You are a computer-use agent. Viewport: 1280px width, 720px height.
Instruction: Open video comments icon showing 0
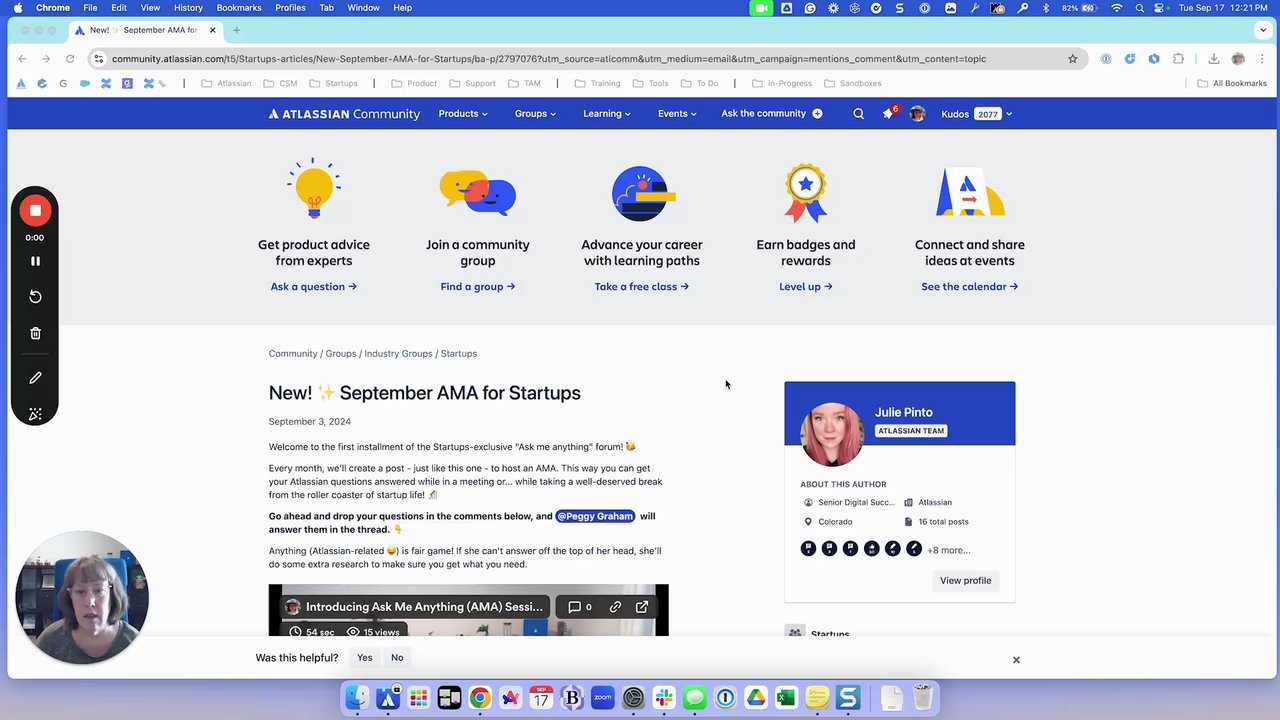580,607
